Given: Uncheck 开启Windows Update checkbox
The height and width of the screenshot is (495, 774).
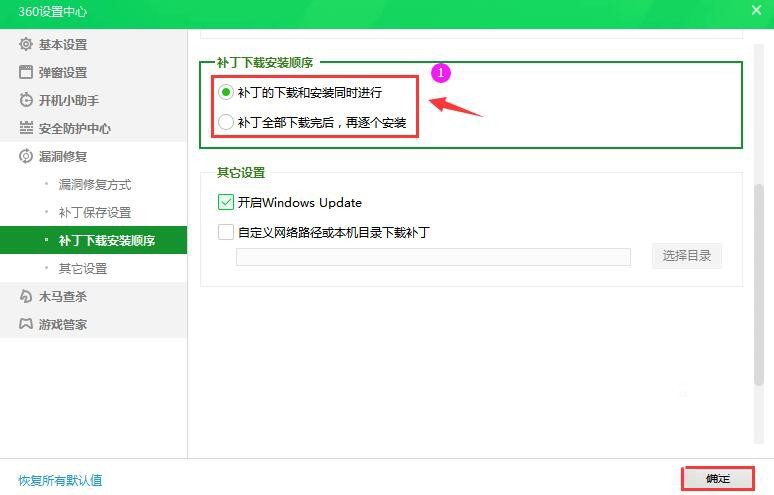Looking at the screenshot, I should coord(225,202).
